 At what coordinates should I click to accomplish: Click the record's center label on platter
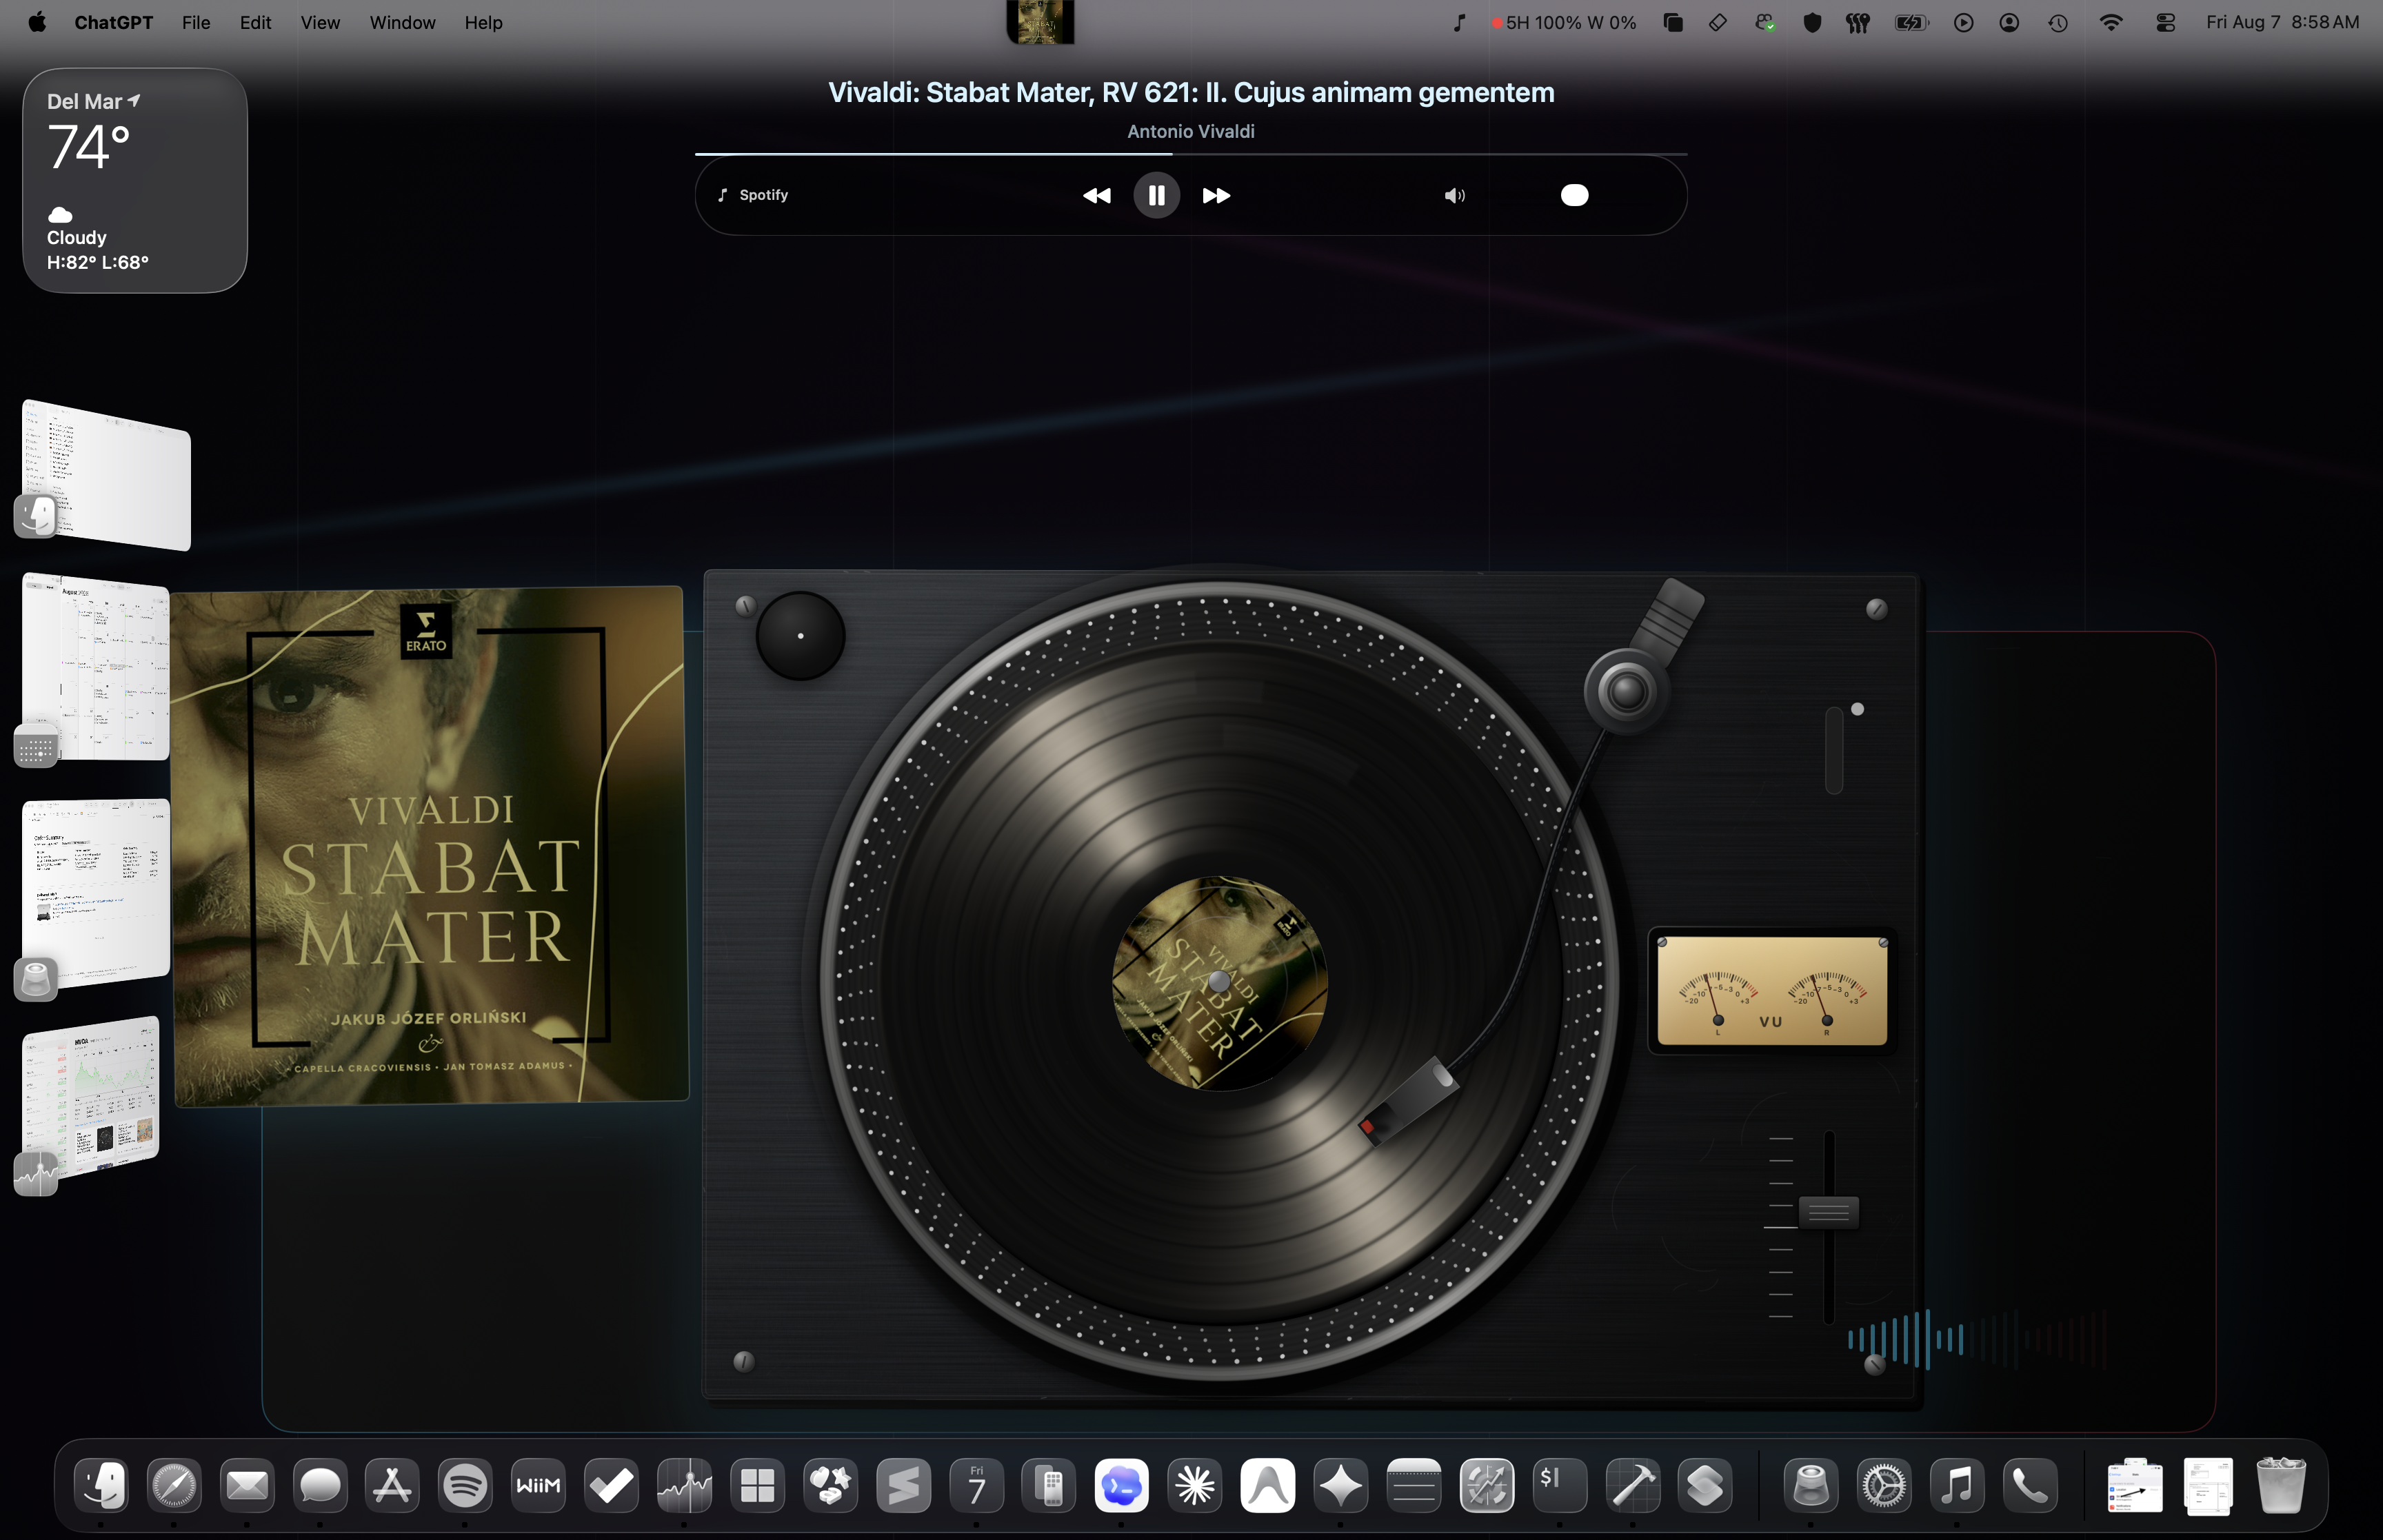tap(1219, 982)
